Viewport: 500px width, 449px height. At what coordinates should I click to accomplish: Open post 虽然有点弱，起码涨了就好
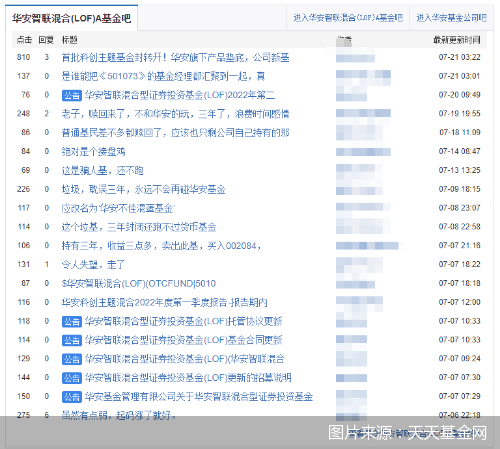pos(119,415)
